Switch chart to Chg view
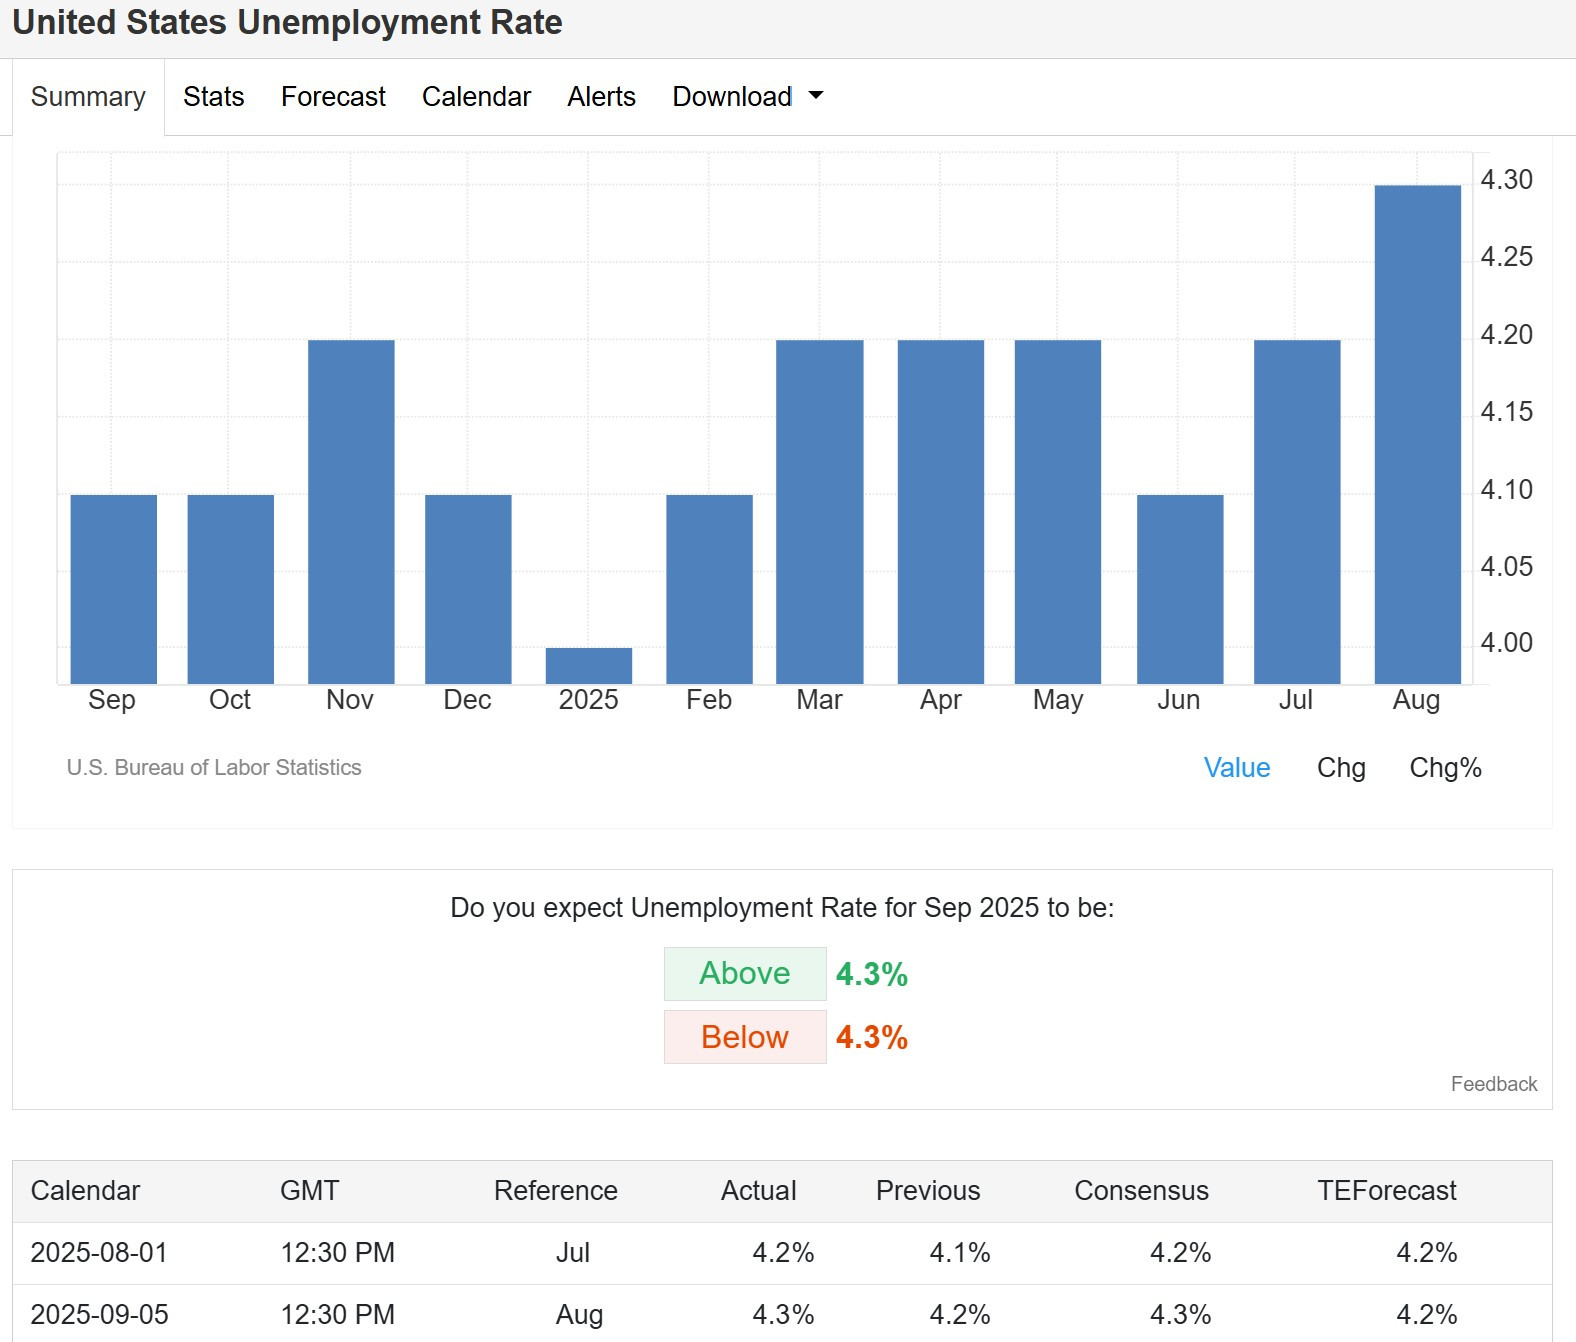The width and height of the screenshot is (1576, 1342). (1341, 768)
